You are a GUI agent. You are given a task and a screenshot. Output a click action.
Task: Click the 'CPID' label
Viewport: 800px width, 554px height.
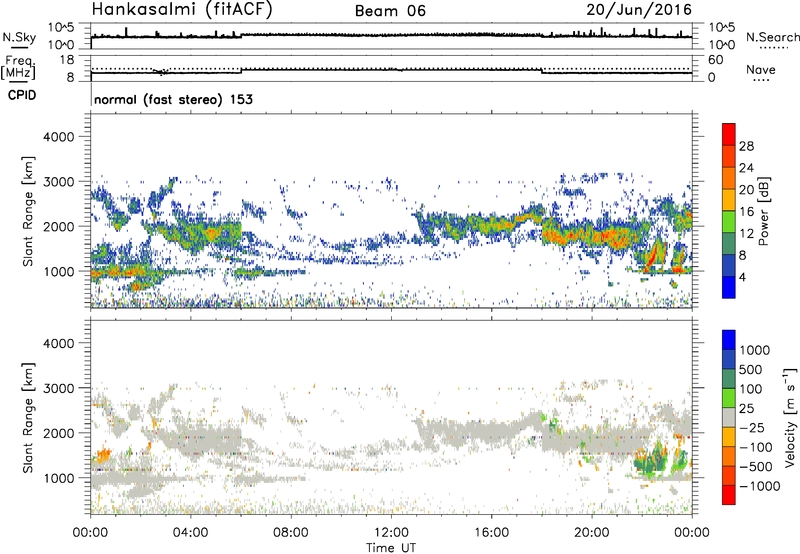(x=22, y=95)
